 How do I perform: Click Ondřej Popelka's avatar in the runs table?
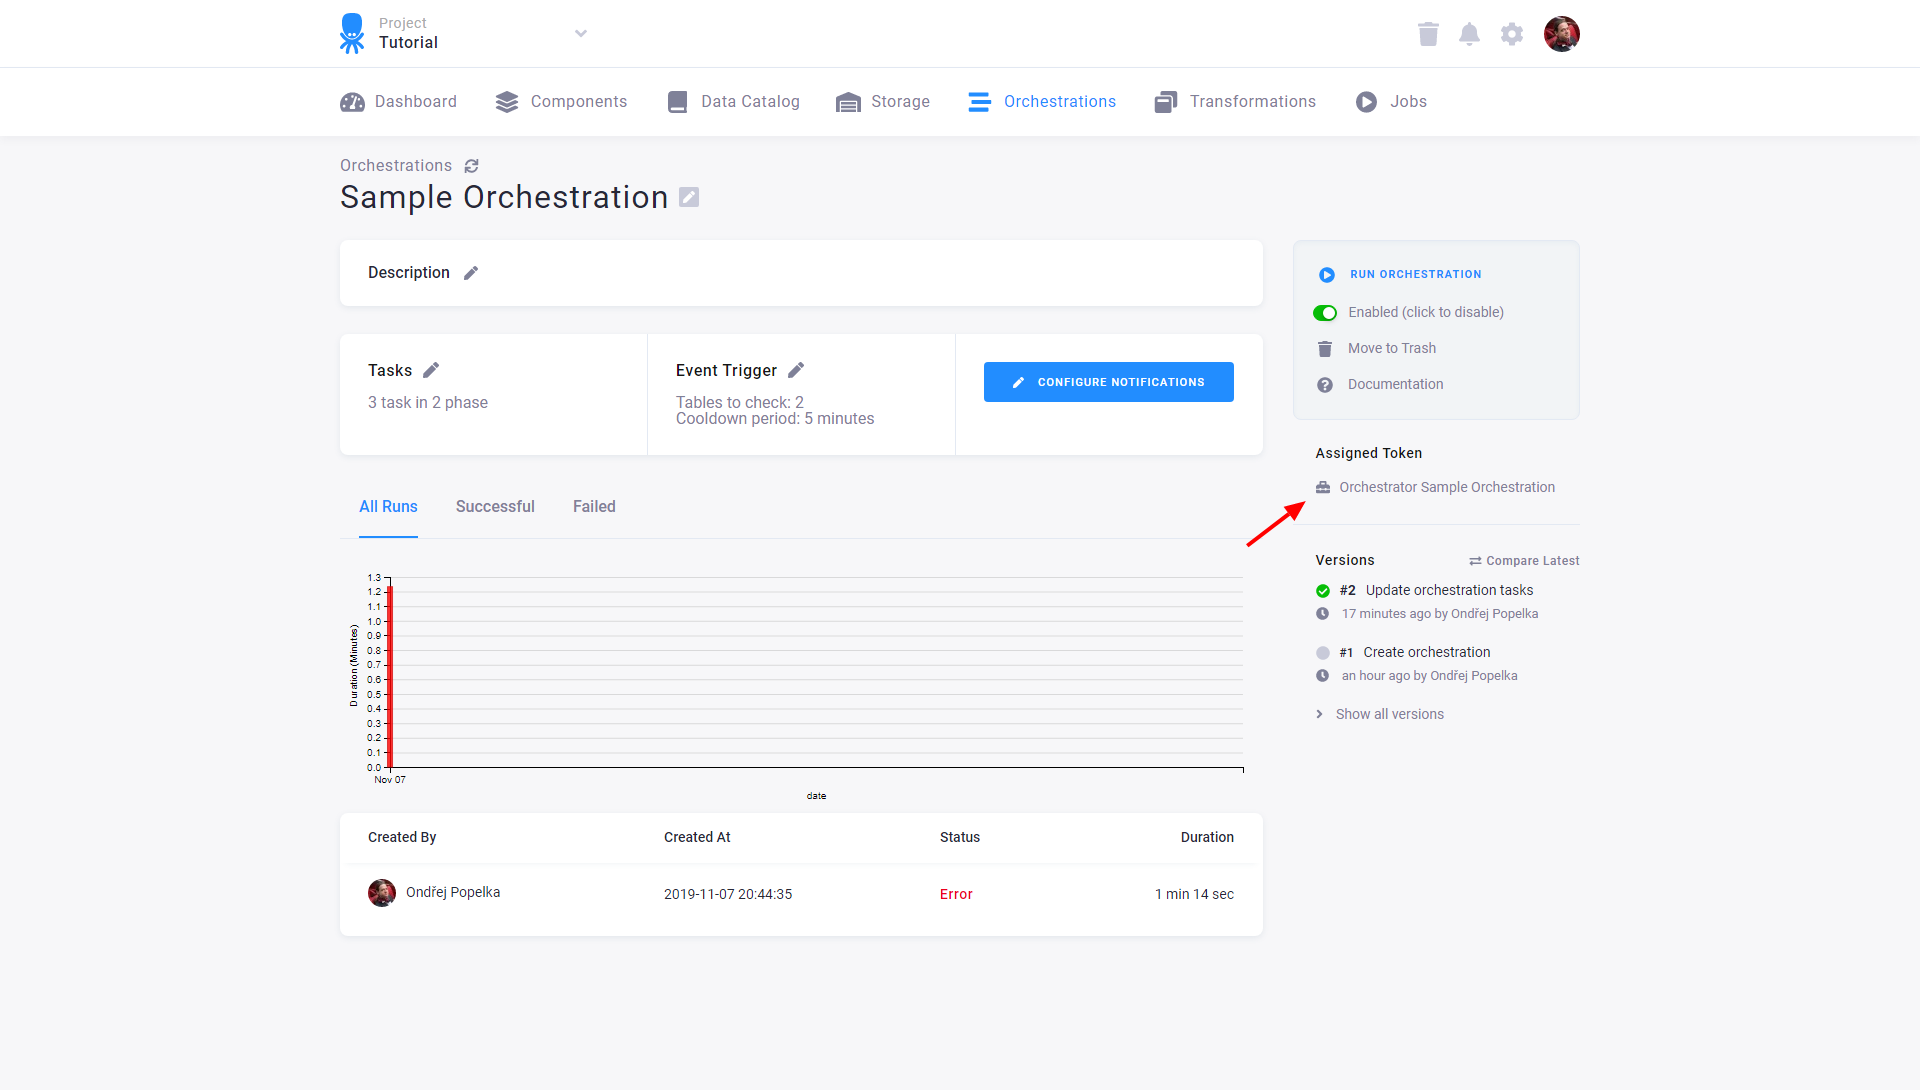(381, 892)
